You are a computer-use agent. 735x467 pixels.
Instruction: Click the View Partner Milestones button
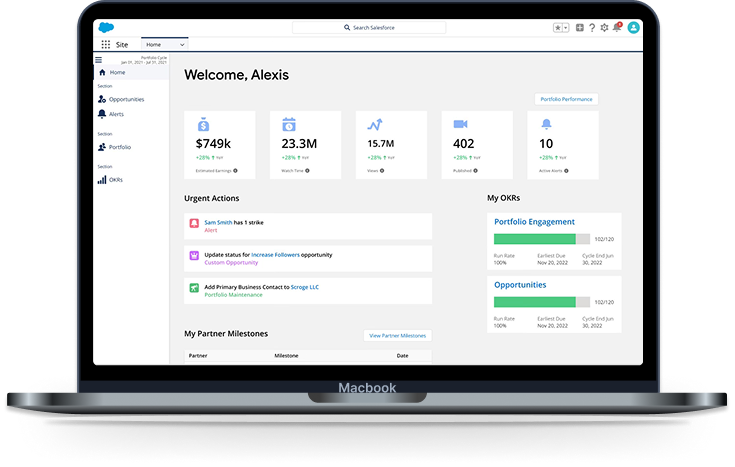(x=397, y=336)
